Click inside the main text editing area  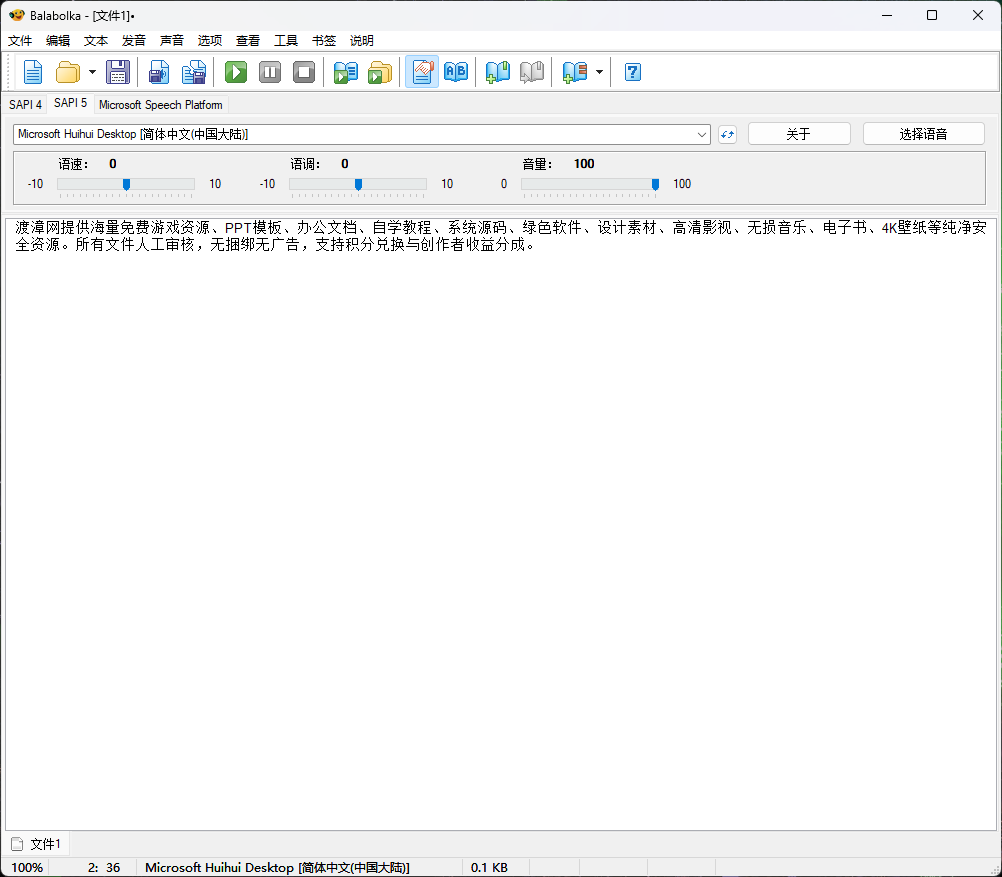pos(501,524)
